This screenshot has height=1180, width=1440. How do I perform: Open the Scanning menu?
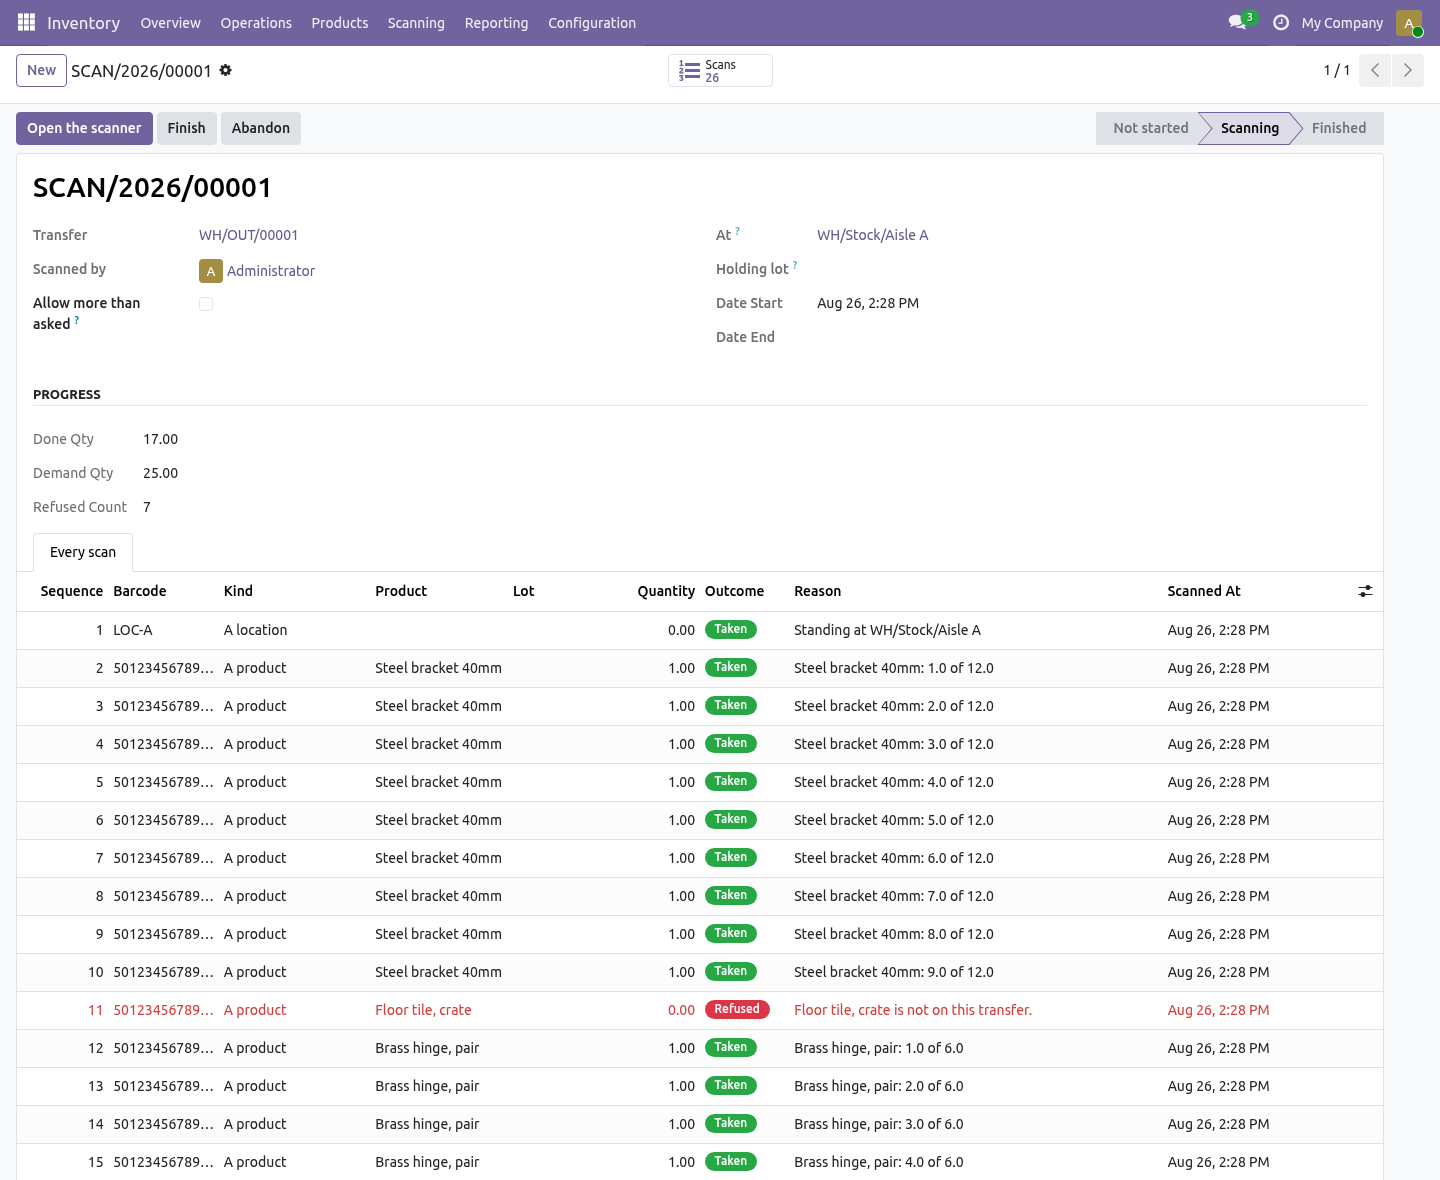(x=416, y=22)
